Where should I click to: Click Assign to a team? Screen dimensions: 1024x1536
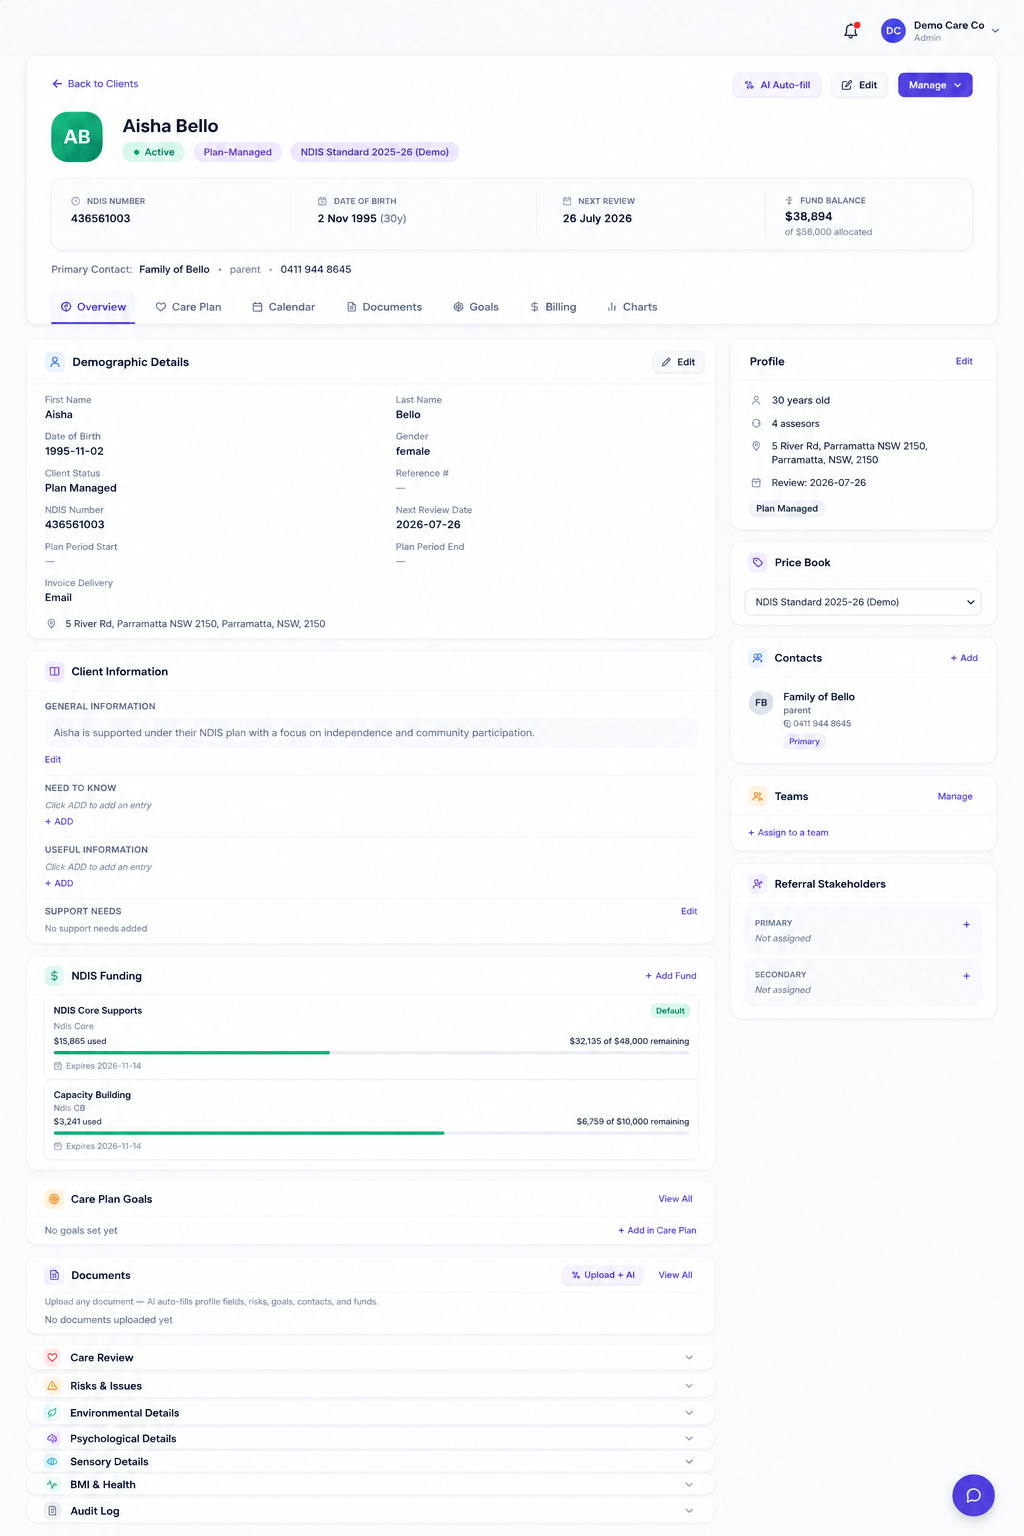pyautogui.click(x=788, y=832)
